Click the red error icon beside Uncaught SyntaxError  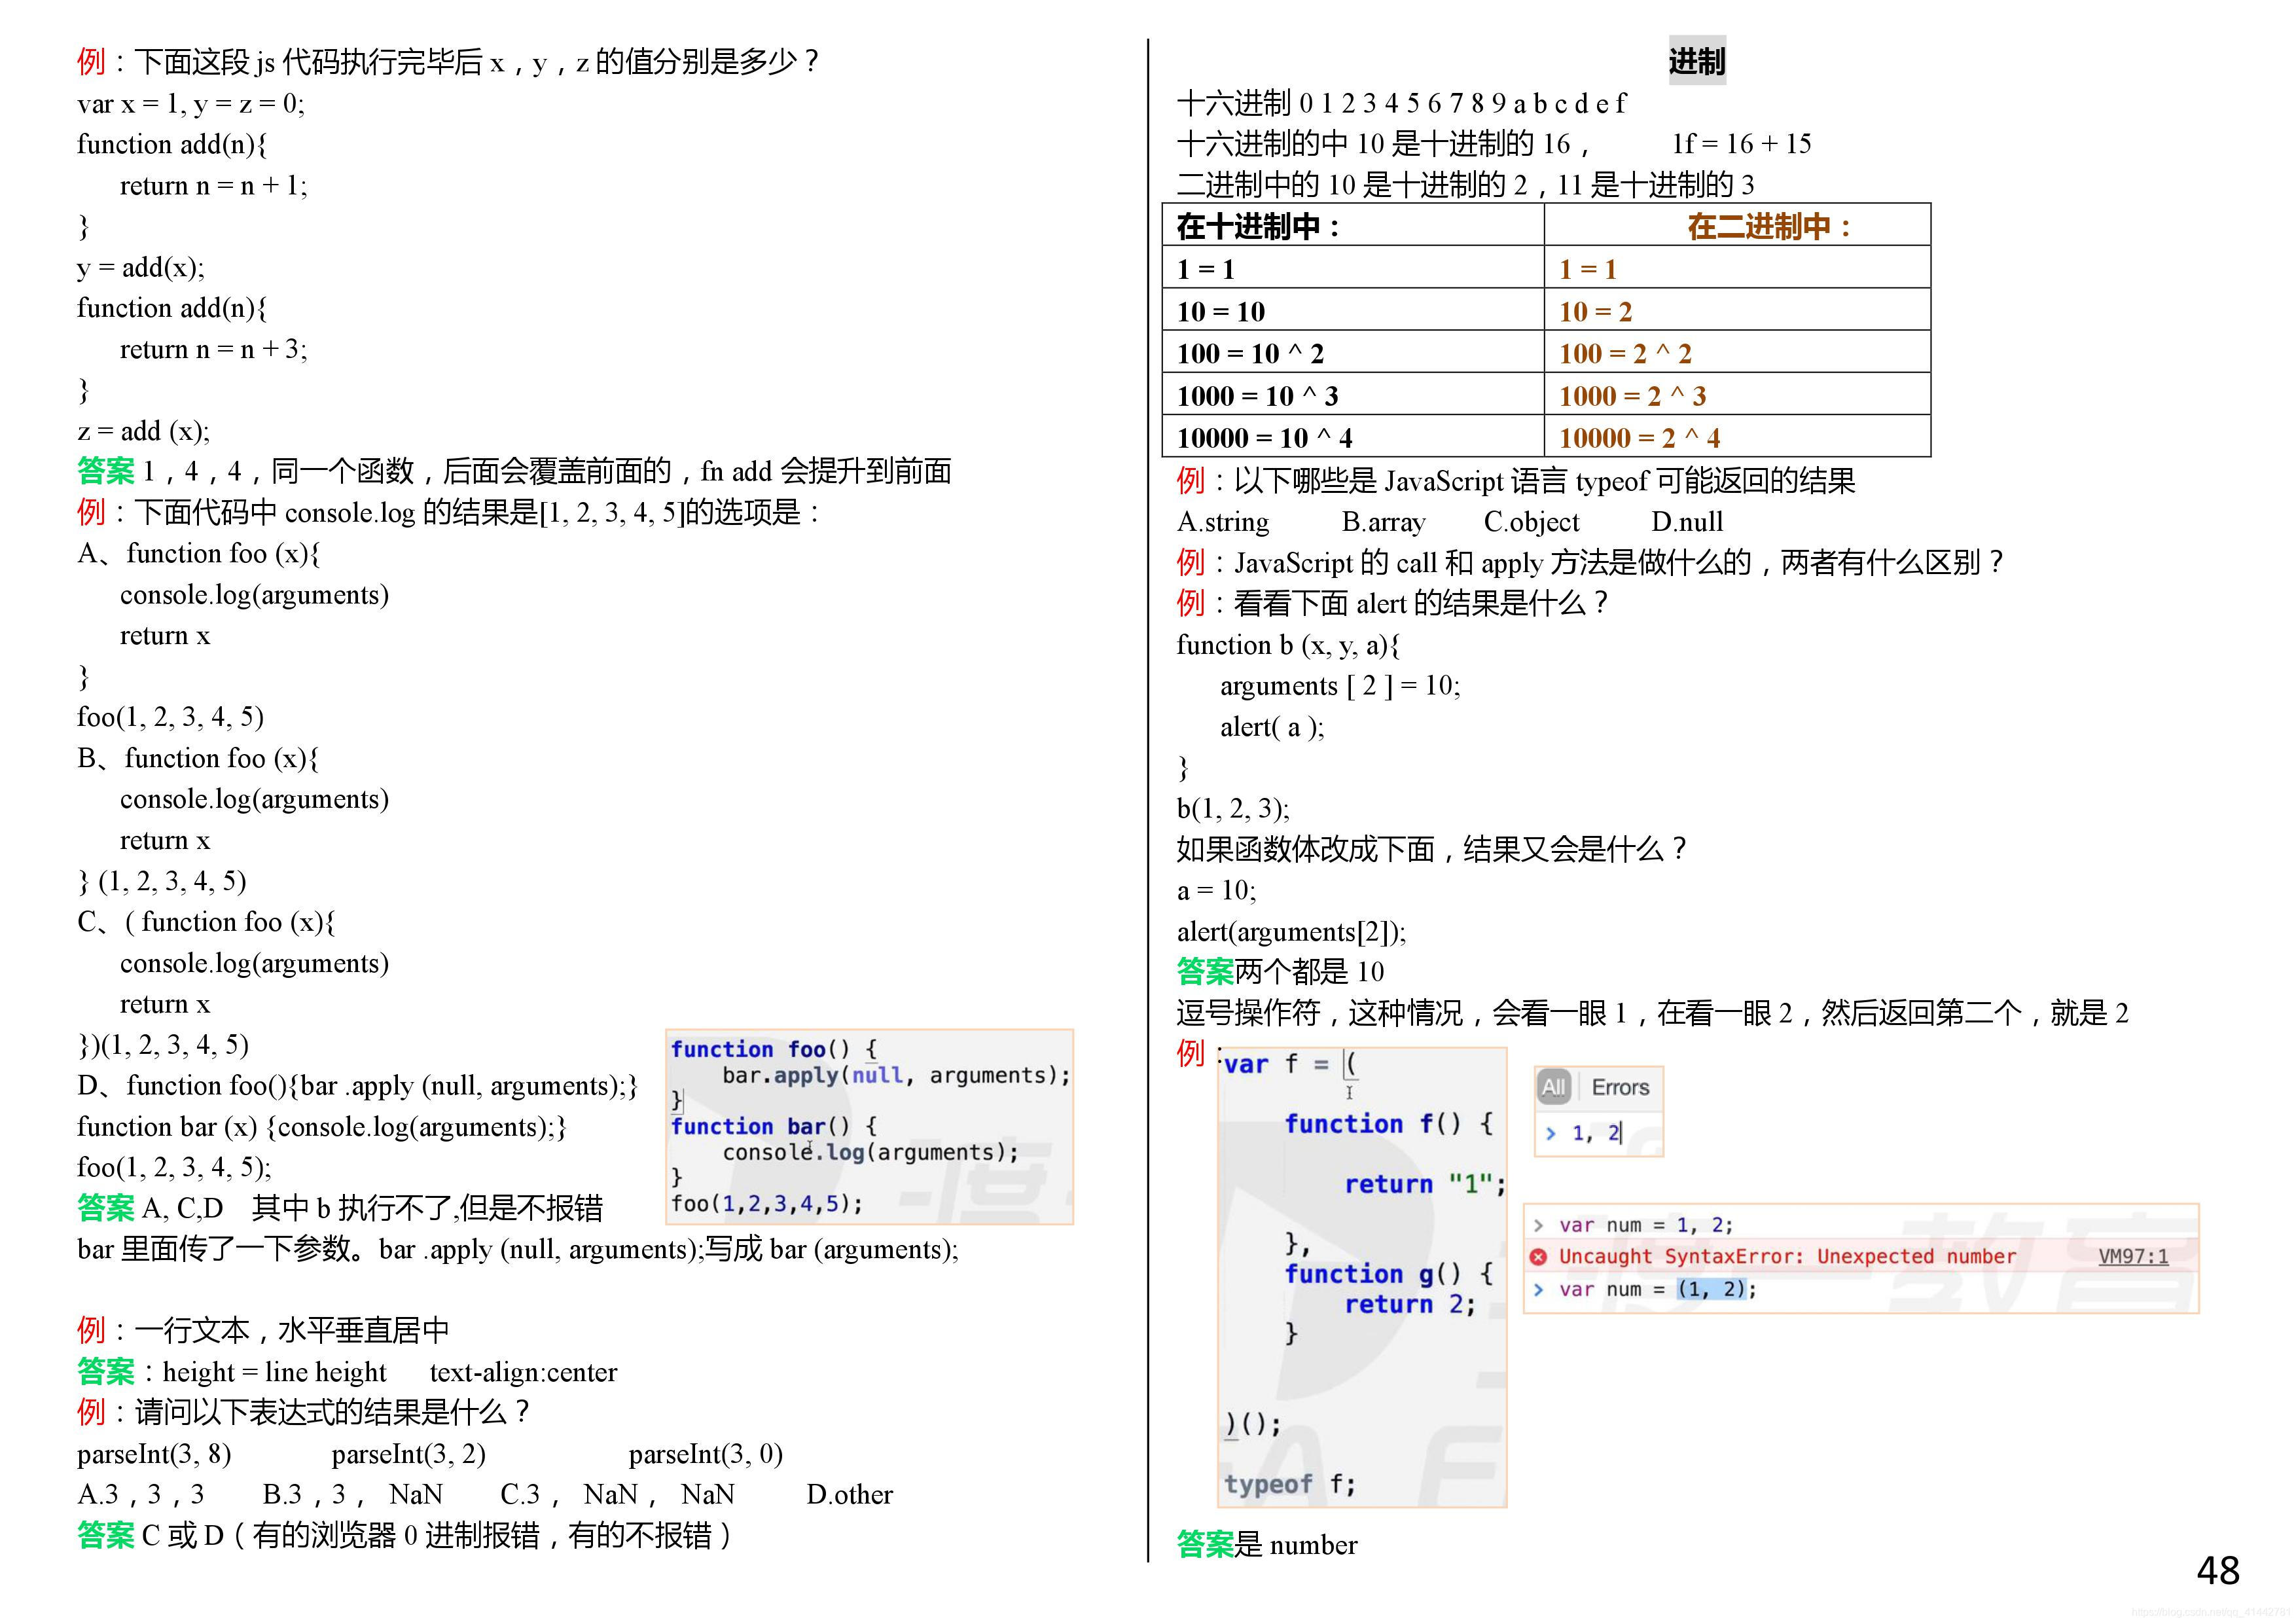pyautogui.click(x=1539, y=1256)
